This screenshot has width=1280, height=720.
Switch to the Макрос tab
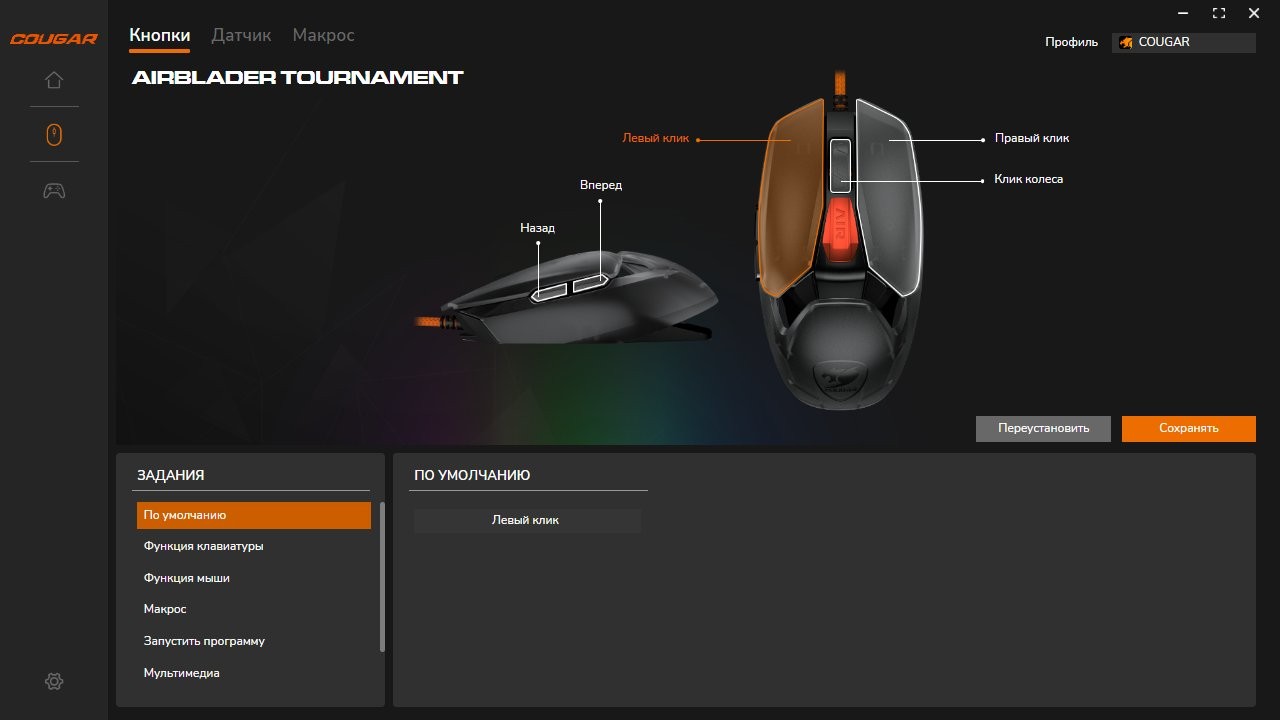point(323,35)
